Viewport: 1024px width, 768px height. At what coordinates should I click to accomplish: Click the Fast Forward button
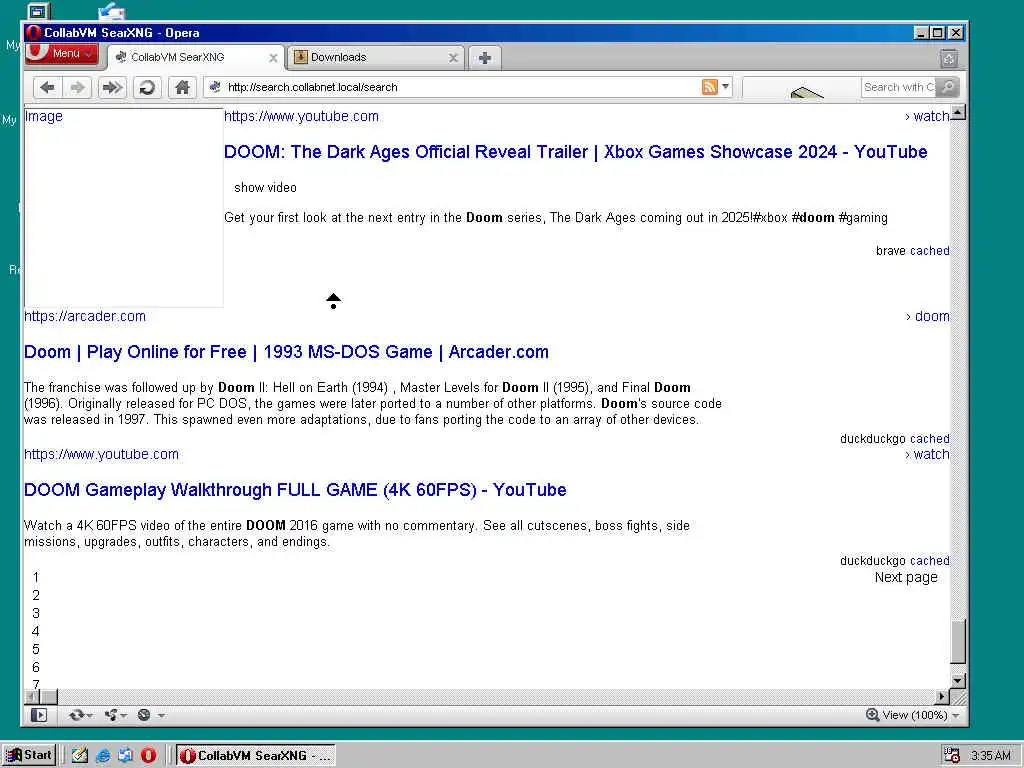click(x=112, y=87)
